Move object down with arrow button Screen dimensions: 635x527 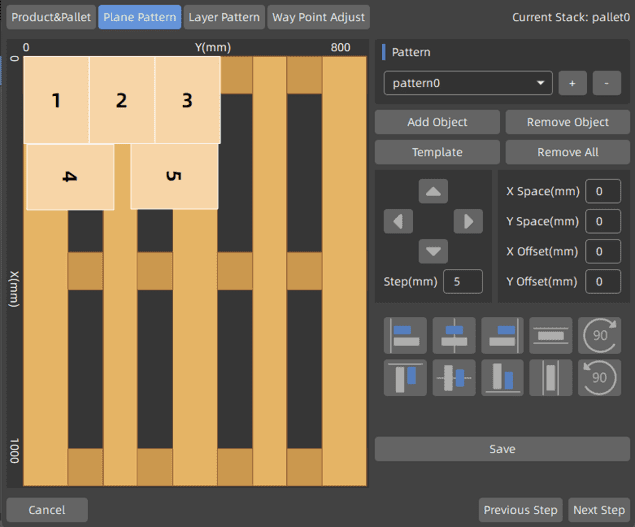click(x=433, y=251)
